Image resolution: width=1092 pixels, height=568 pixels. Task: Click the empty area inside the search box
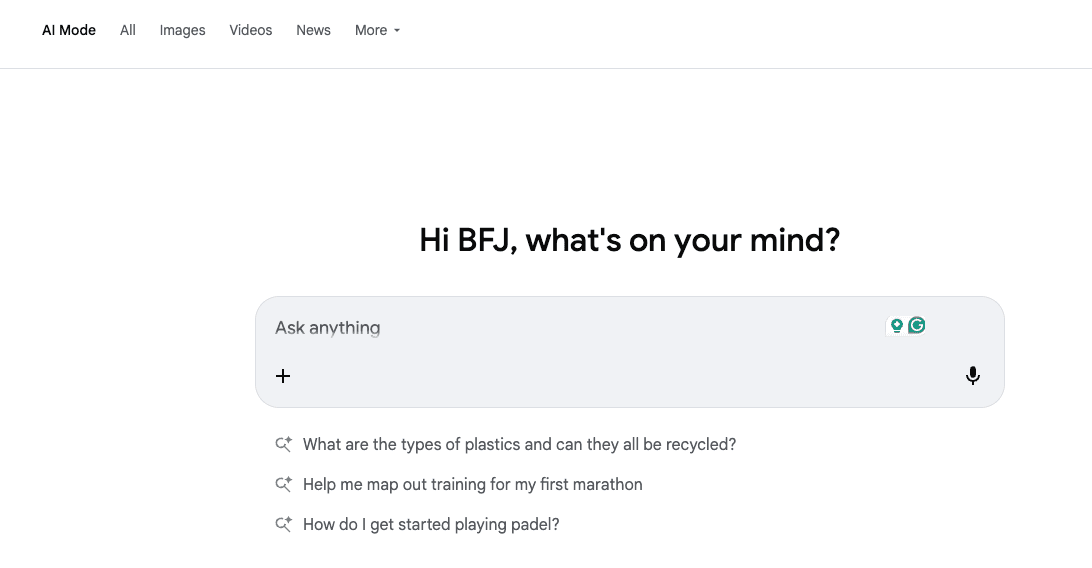[620, 375]
